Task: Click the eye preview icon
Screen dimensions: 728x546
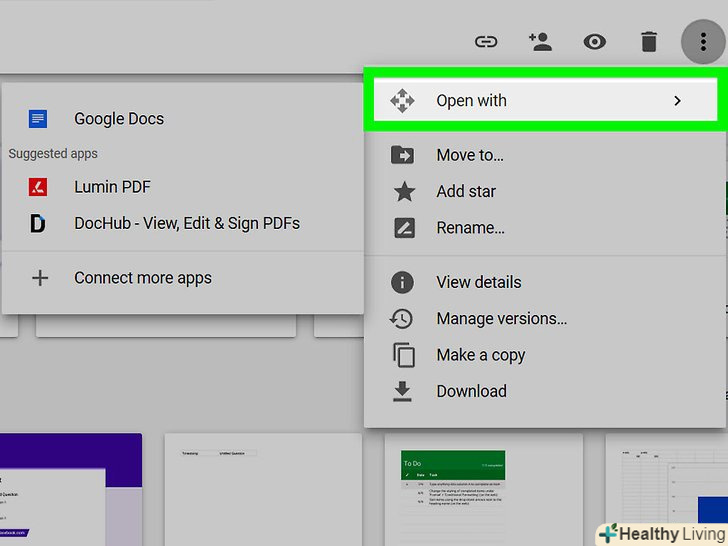Action: click(x=595, y=42)
